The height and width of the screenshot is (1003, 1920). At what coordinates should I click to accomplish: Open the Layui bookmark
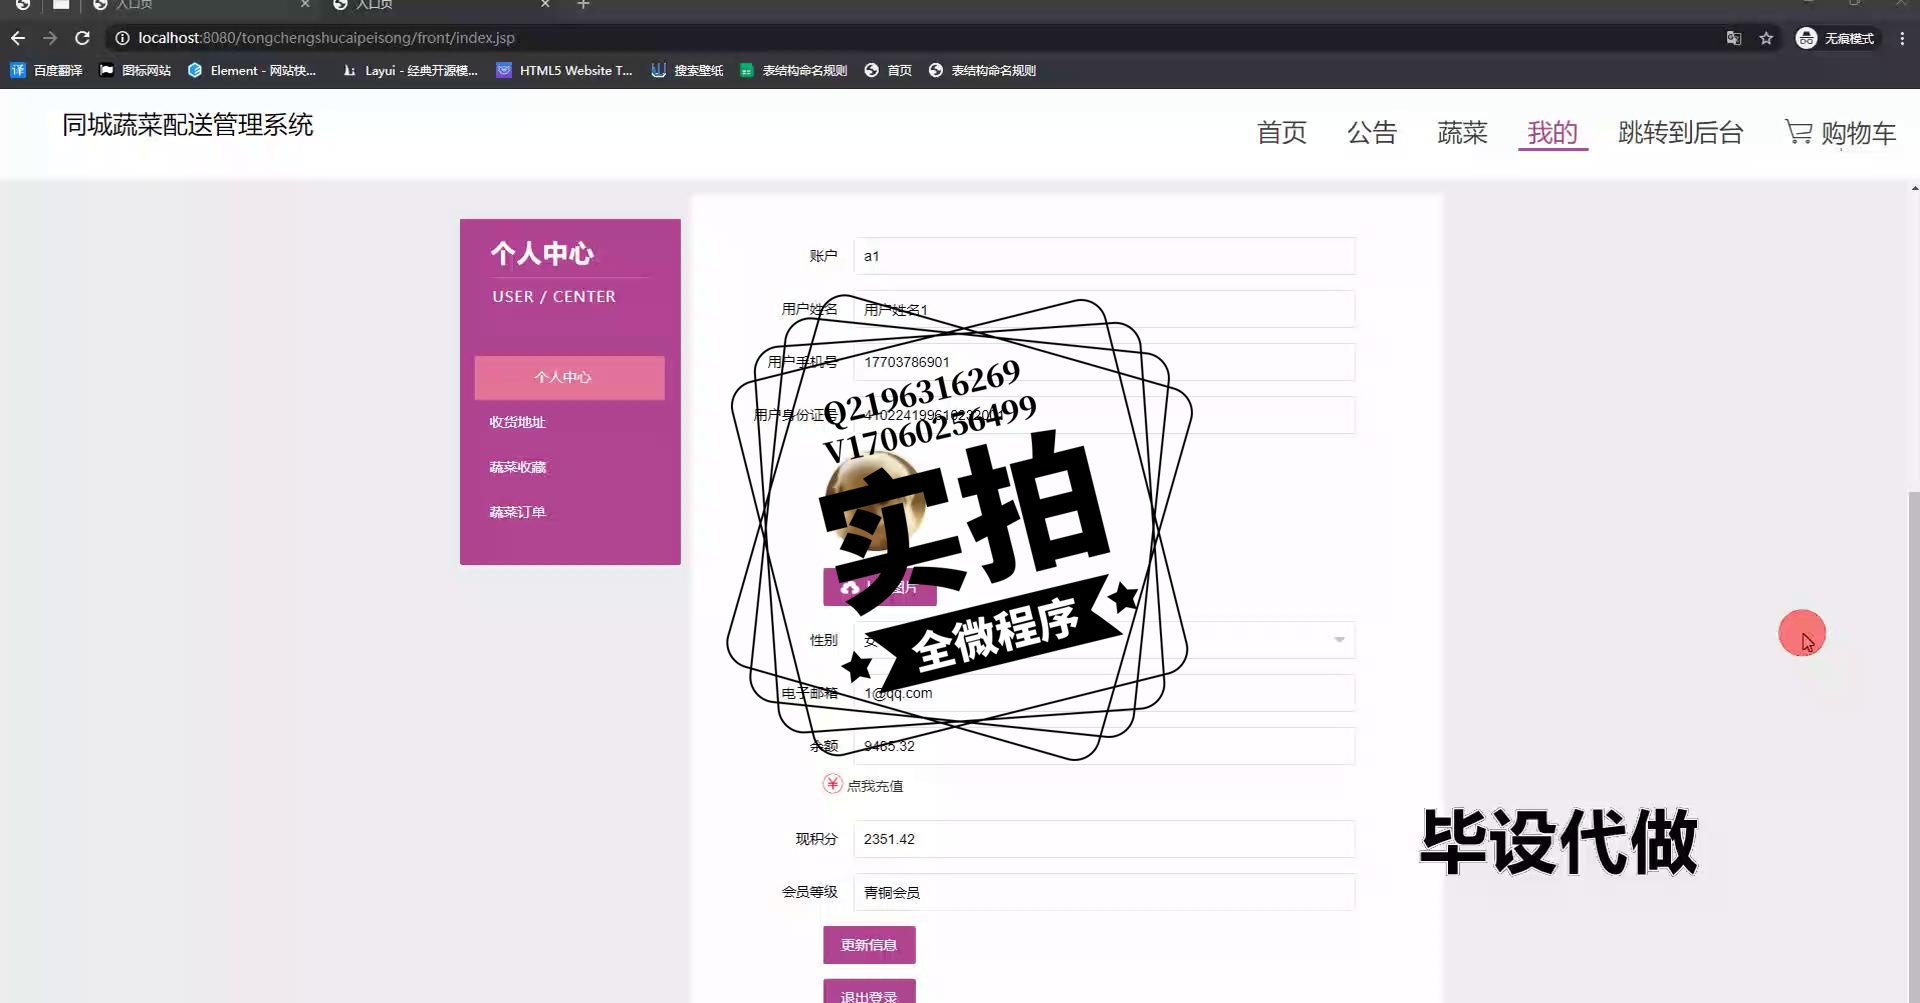pyautogui.click(x=410, y=70)
